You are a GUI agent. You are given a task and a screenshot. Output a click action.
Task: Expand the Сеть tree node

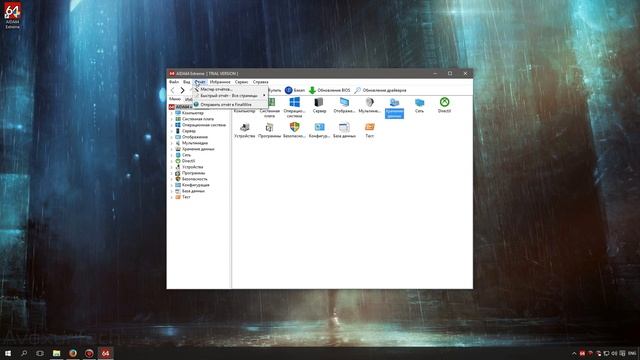tap(172, 155)
